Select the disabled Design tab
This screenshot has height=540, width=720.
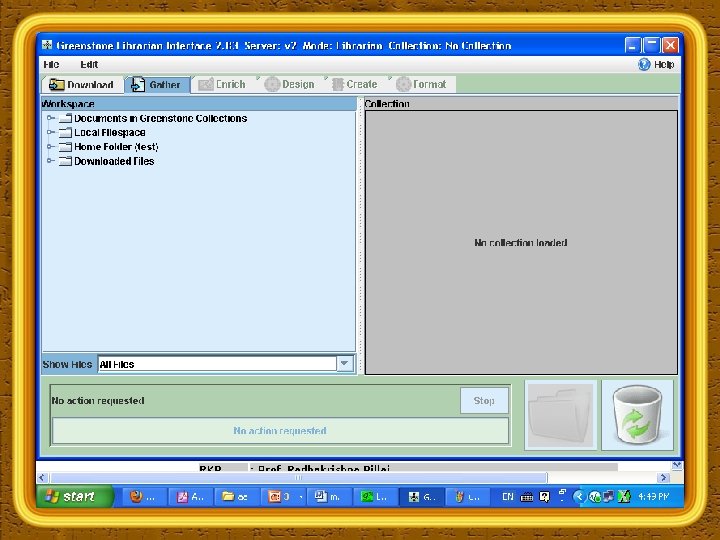click(290, 84)
